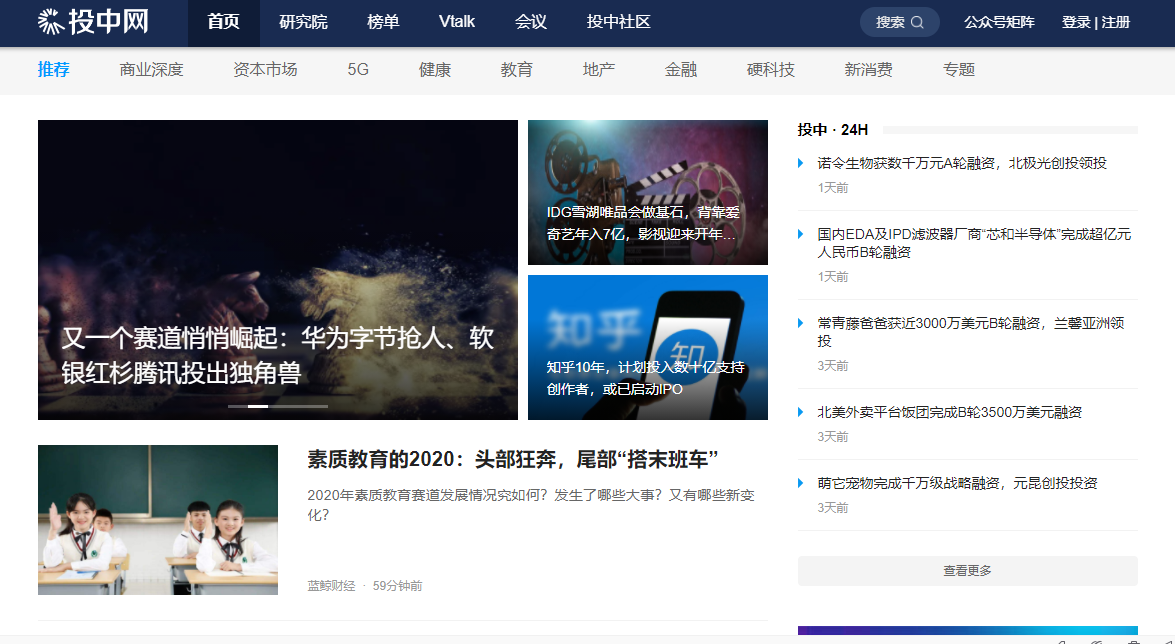
Task: Select the 专题 category tab
Action: [958, 70]
